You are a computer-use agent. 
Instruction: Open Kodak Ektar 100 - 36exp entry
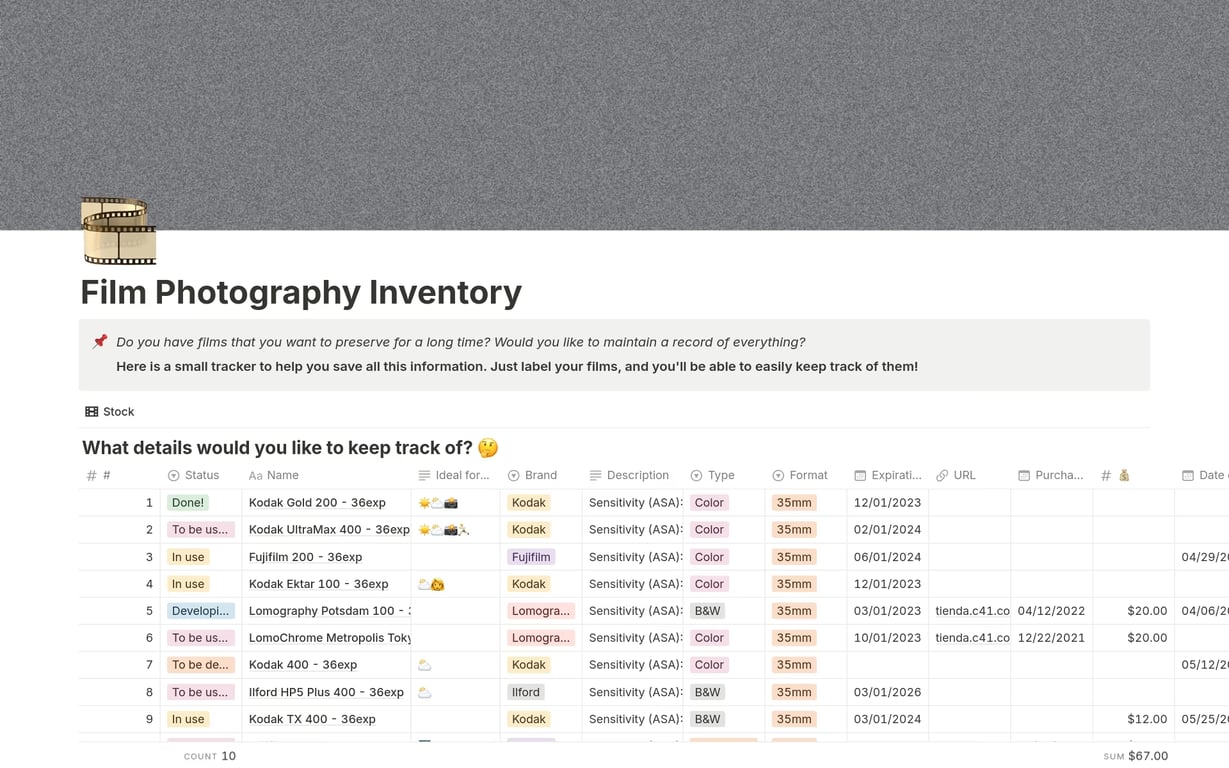click(x=318, y=584)
